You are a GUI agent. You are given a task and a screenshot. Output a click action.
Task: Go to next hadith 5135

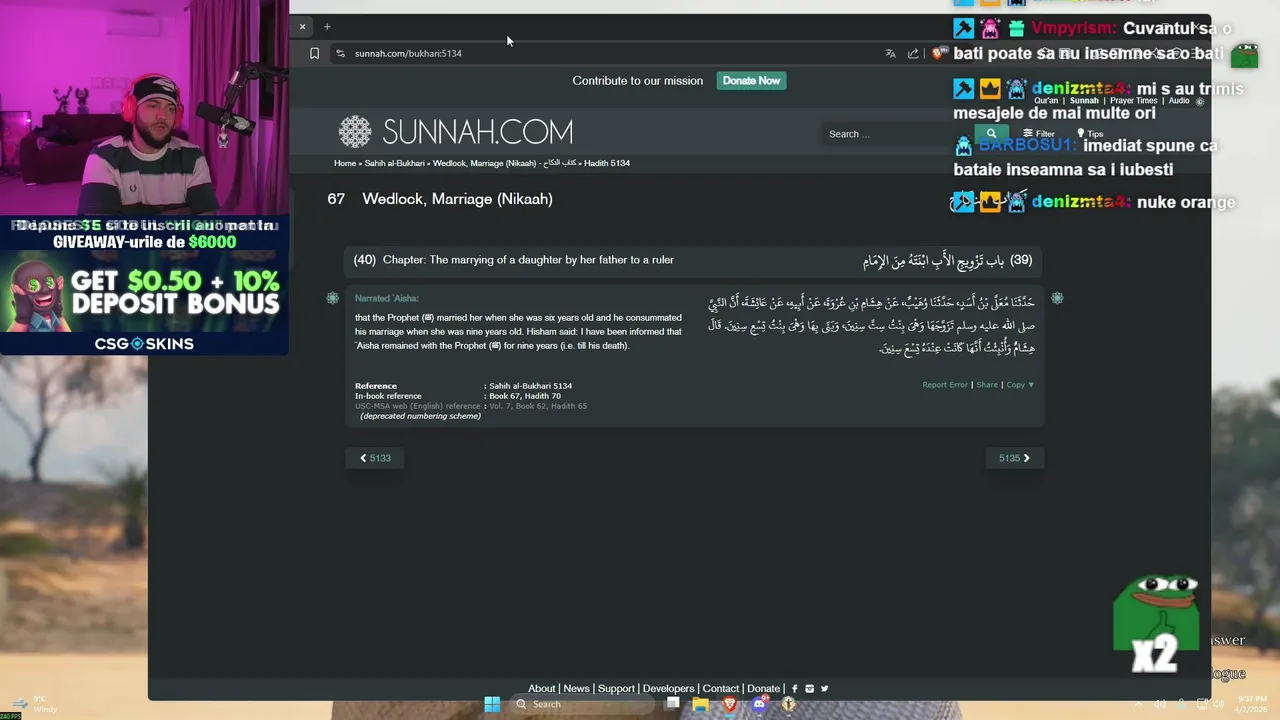pyautogui.click(x=1014, y=458)
